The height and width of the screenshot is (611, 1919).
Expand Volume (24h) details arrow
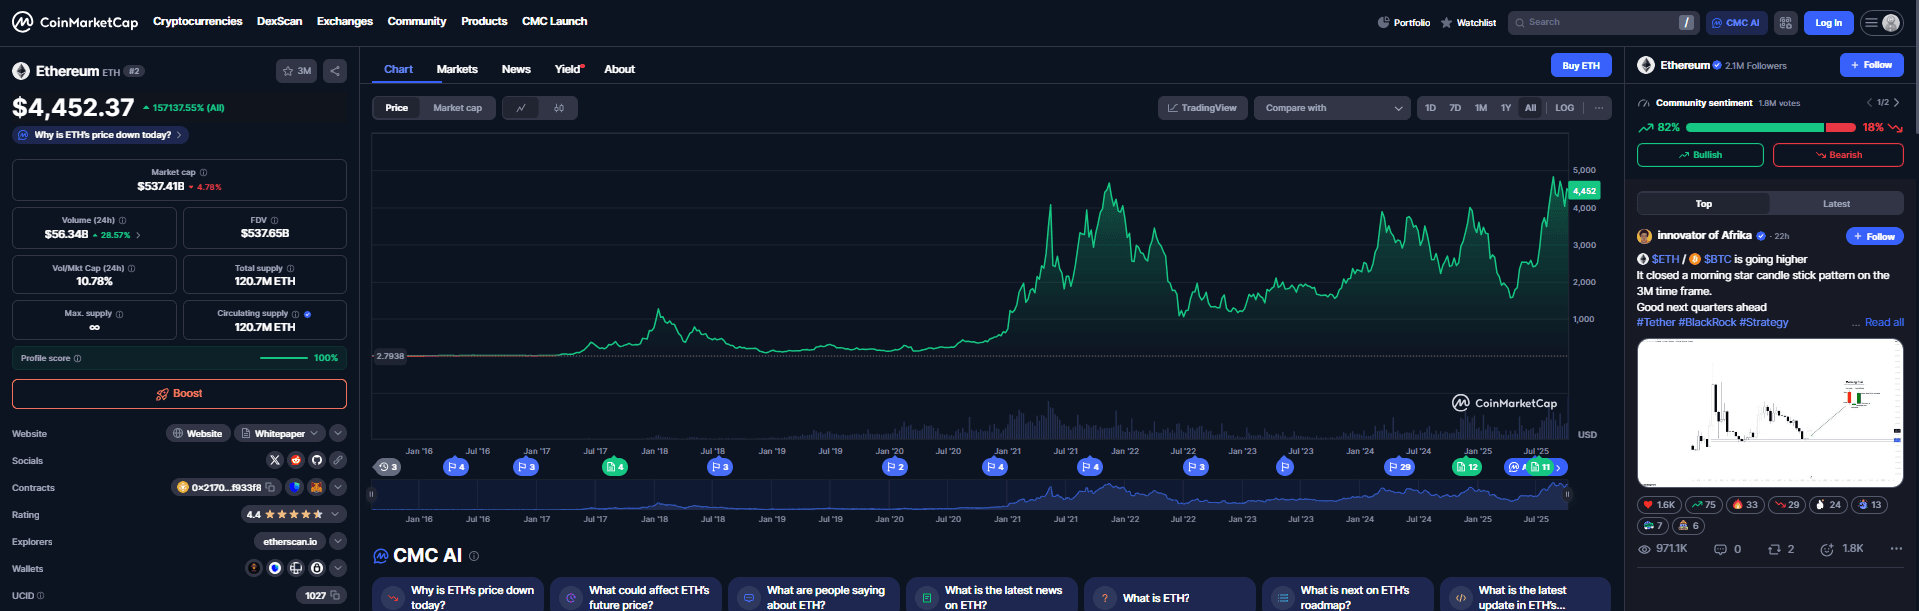pos(138,235)
